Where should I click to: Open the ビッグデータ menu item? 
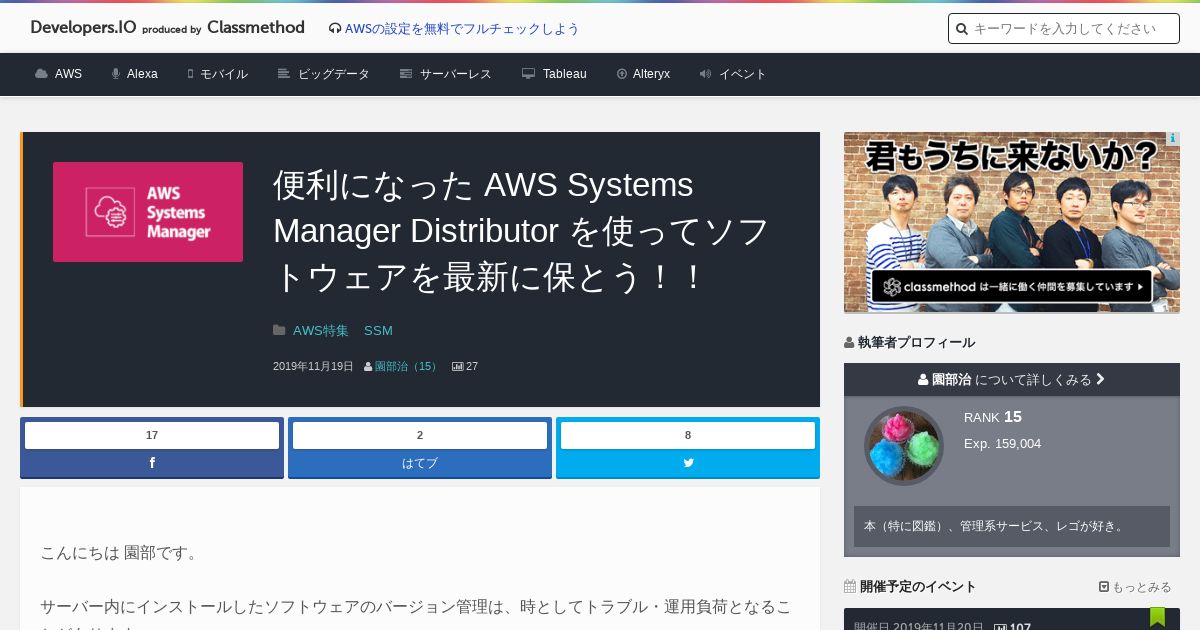tap(334, 74)
